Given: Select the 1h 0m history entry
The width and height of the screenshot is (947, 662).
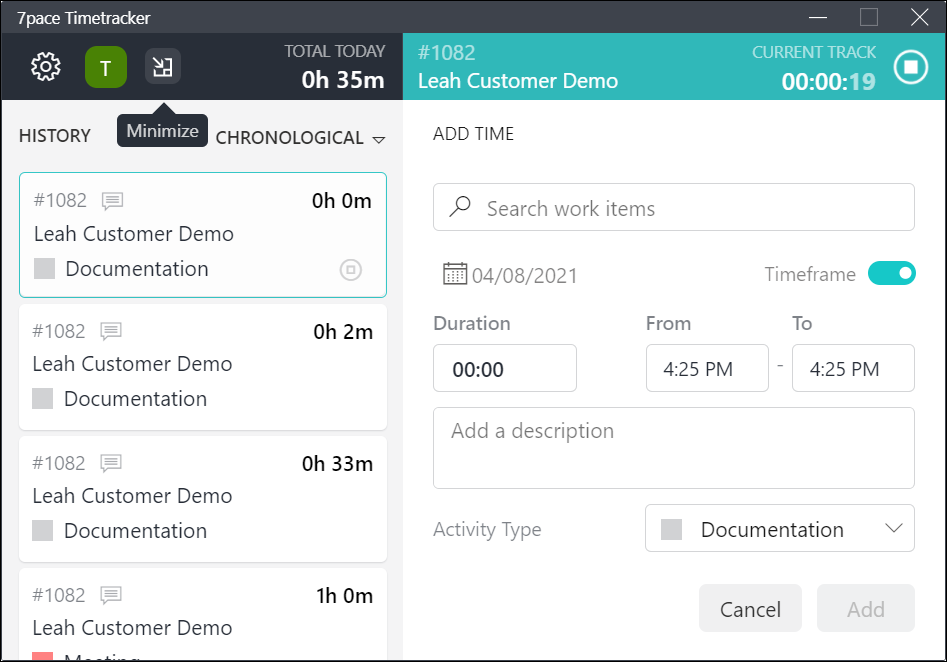Looking at the screenshot, I should click(x=203, y=614).
